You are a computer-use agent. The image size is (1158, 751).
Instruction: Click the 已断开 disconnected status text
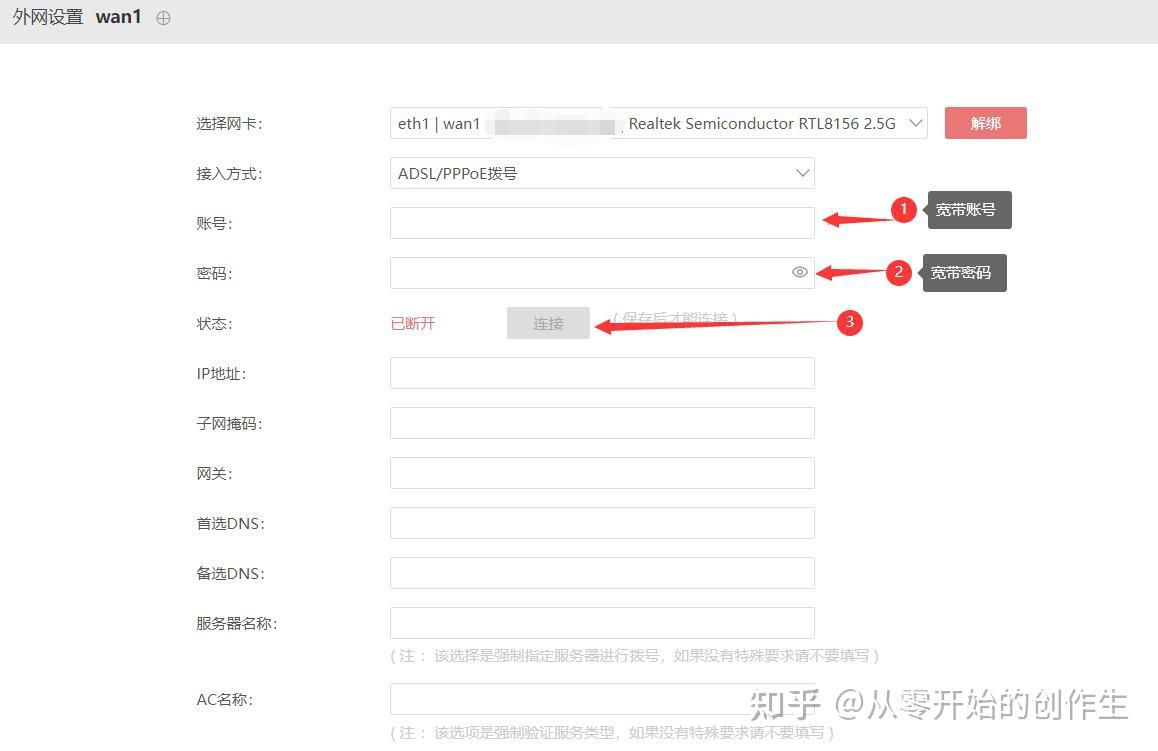tap(412, 323)
